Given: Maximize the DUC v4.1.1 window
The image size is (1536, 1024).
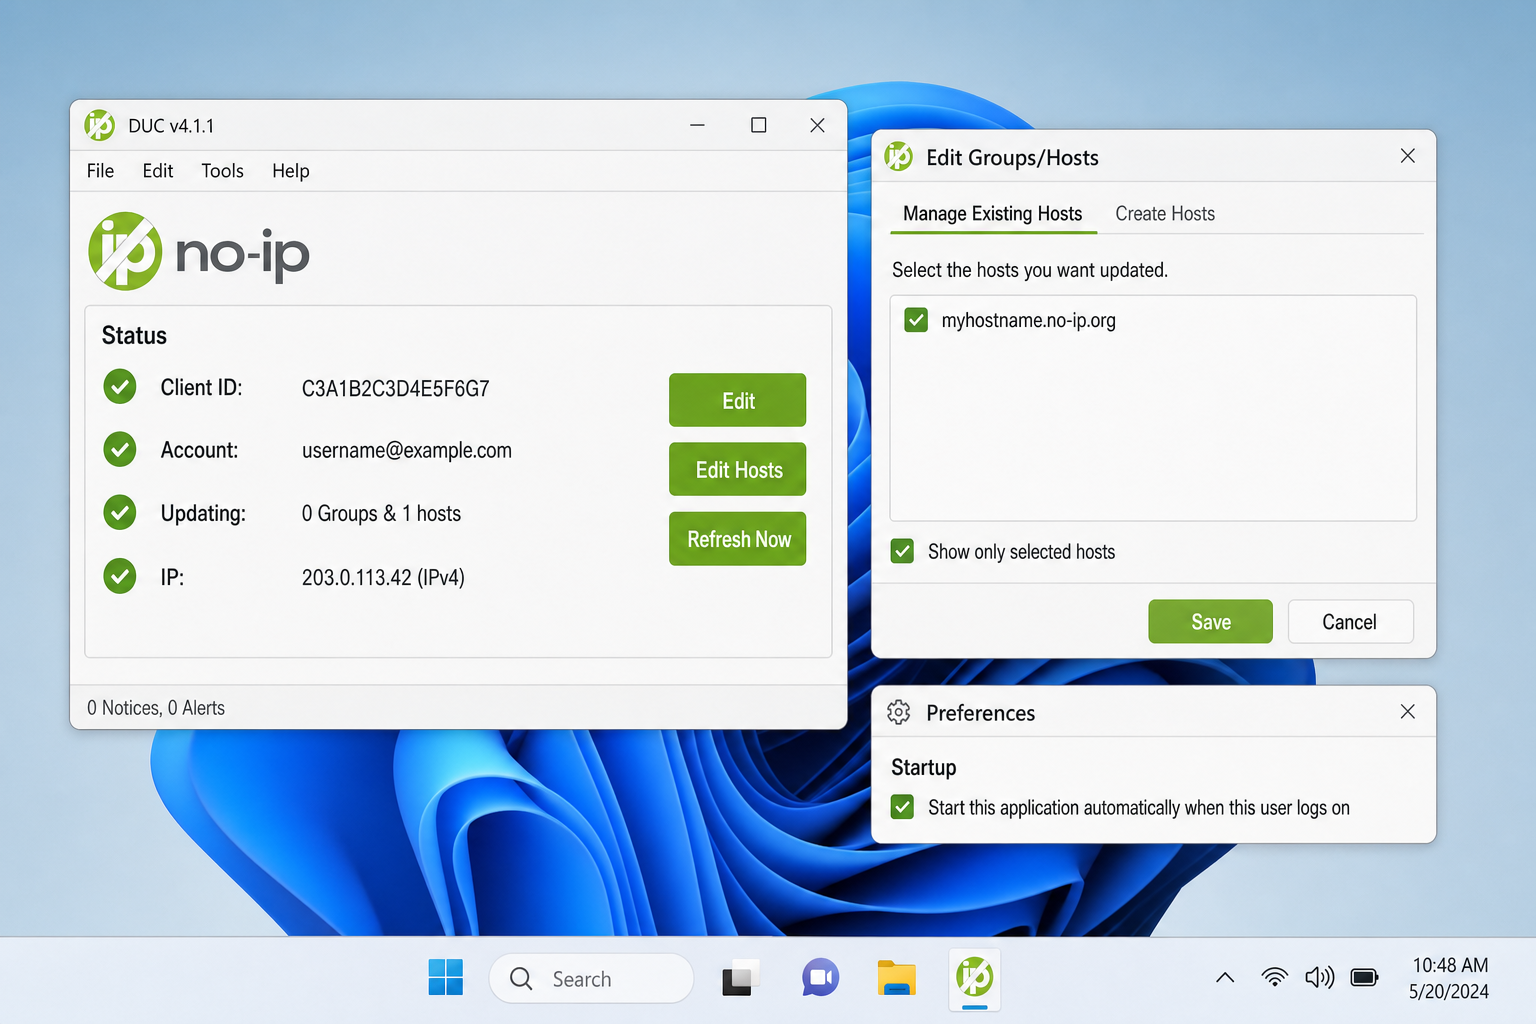Looking at the screenshot, I should [x=758, y=125].
